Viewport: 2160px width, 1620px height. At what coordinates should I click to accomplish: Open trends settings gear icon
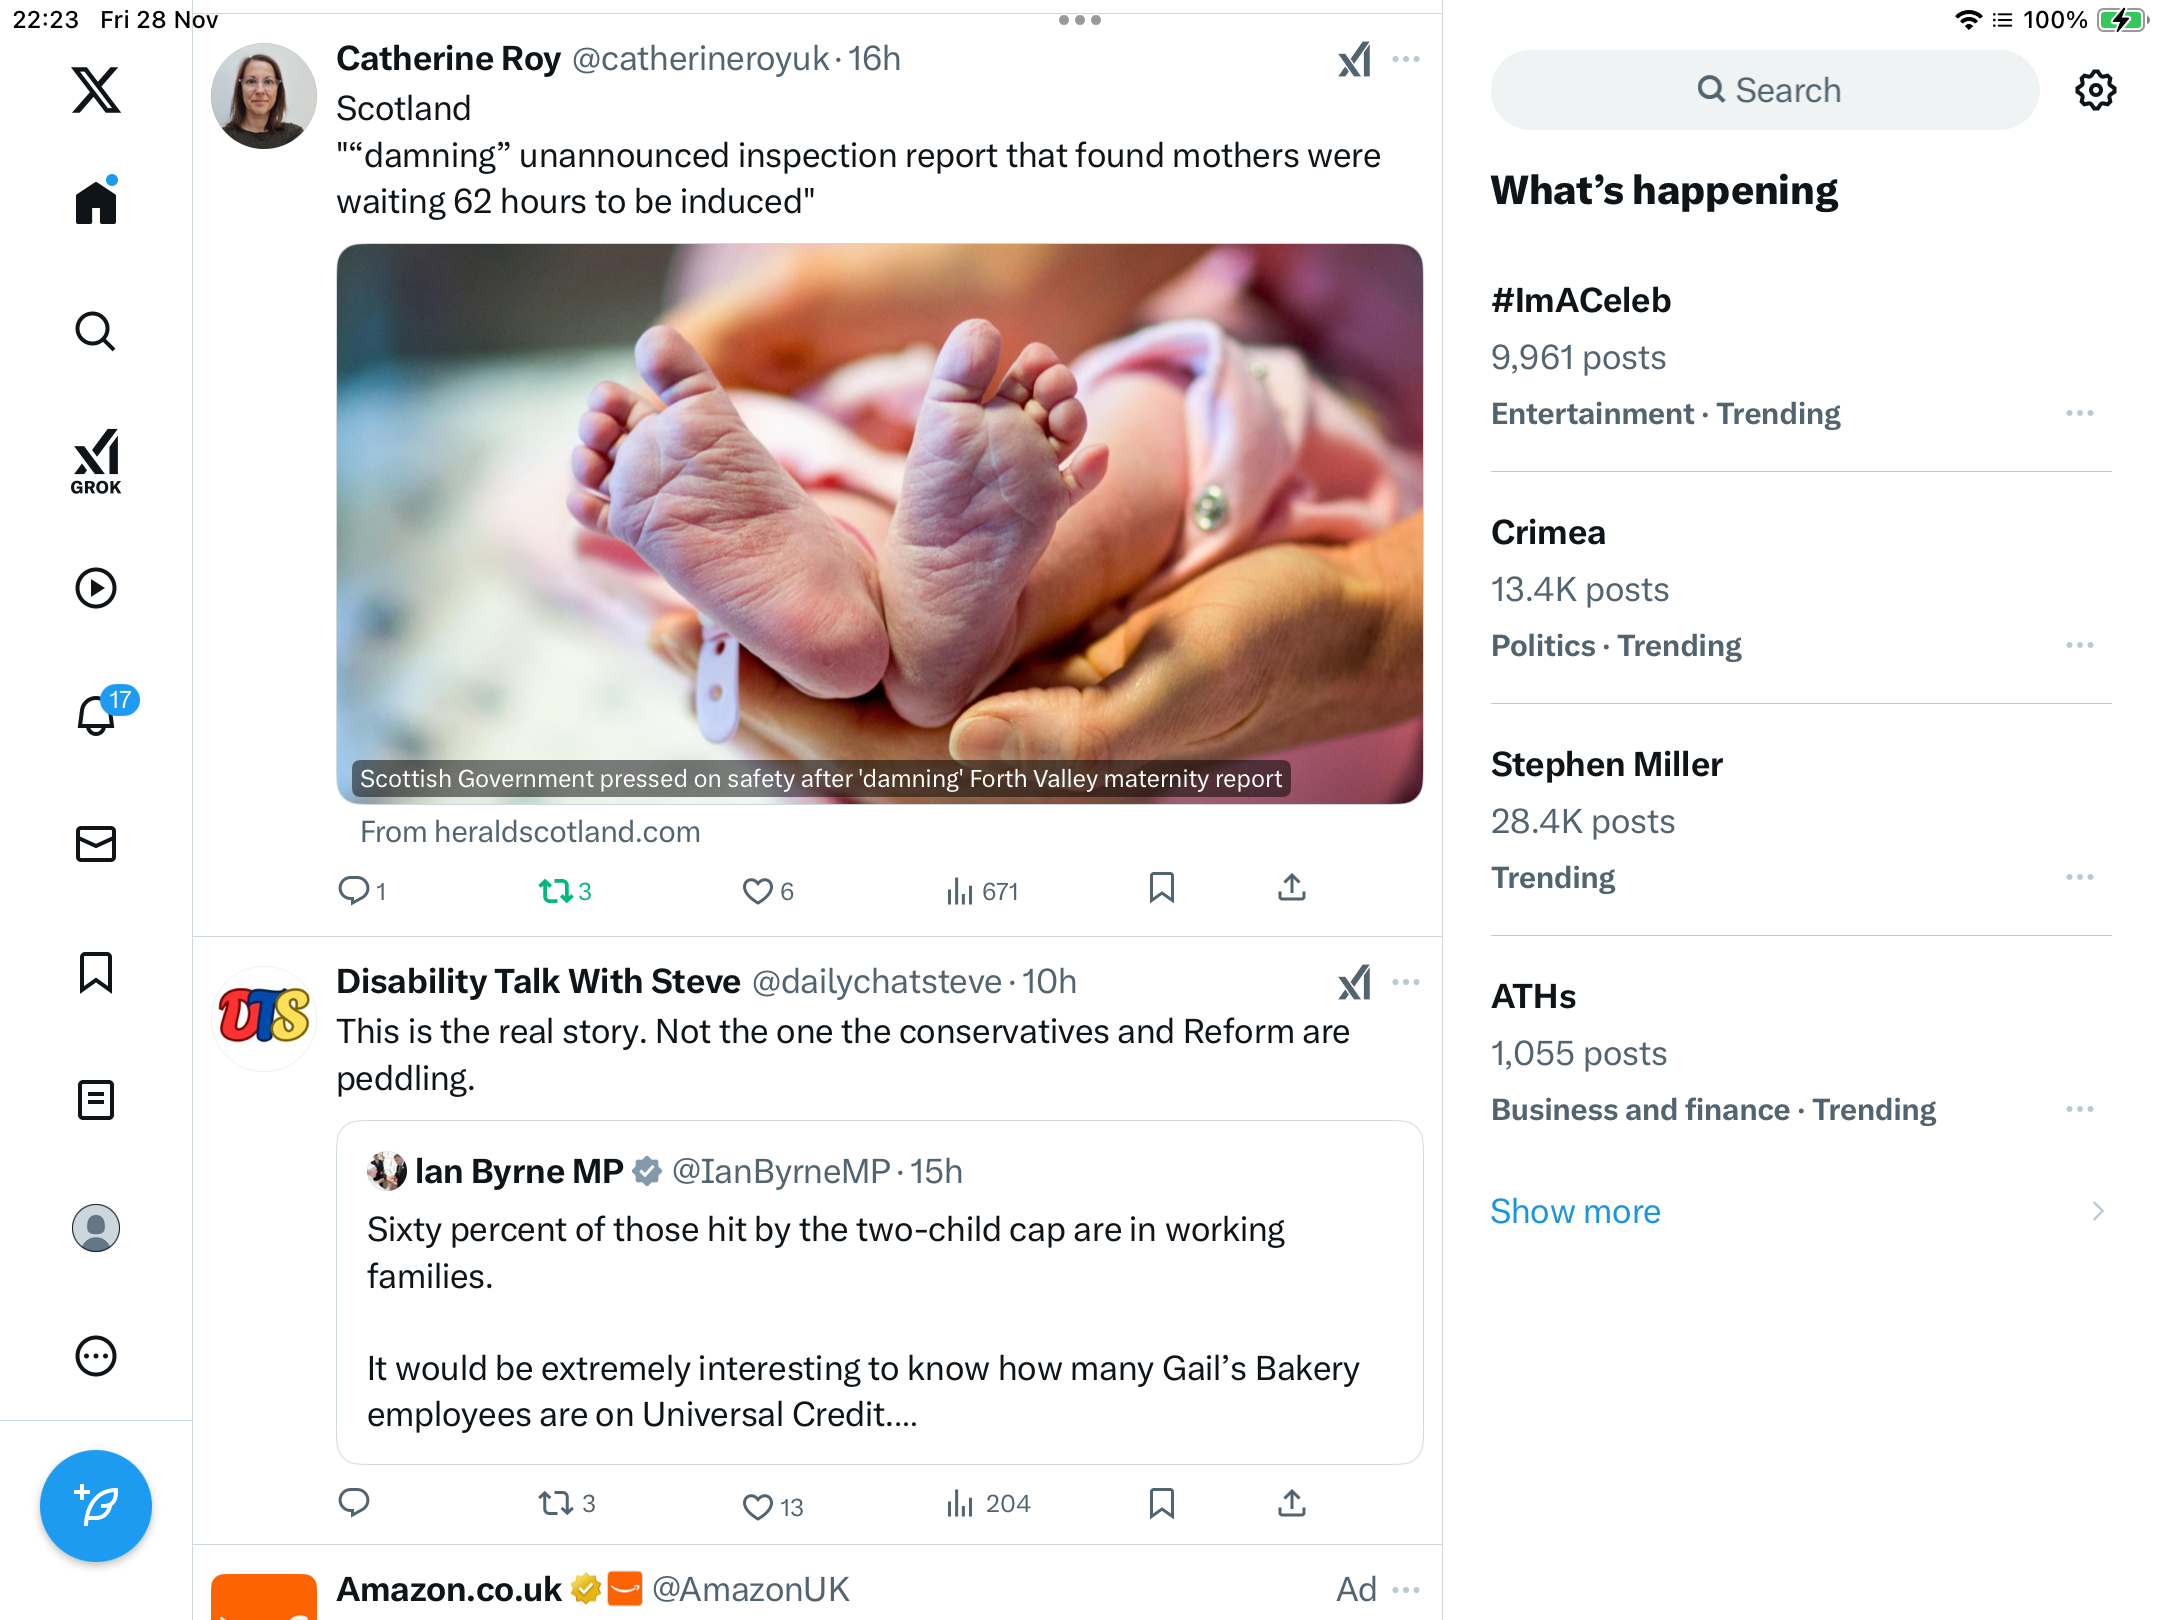[x=2095, y=90]
